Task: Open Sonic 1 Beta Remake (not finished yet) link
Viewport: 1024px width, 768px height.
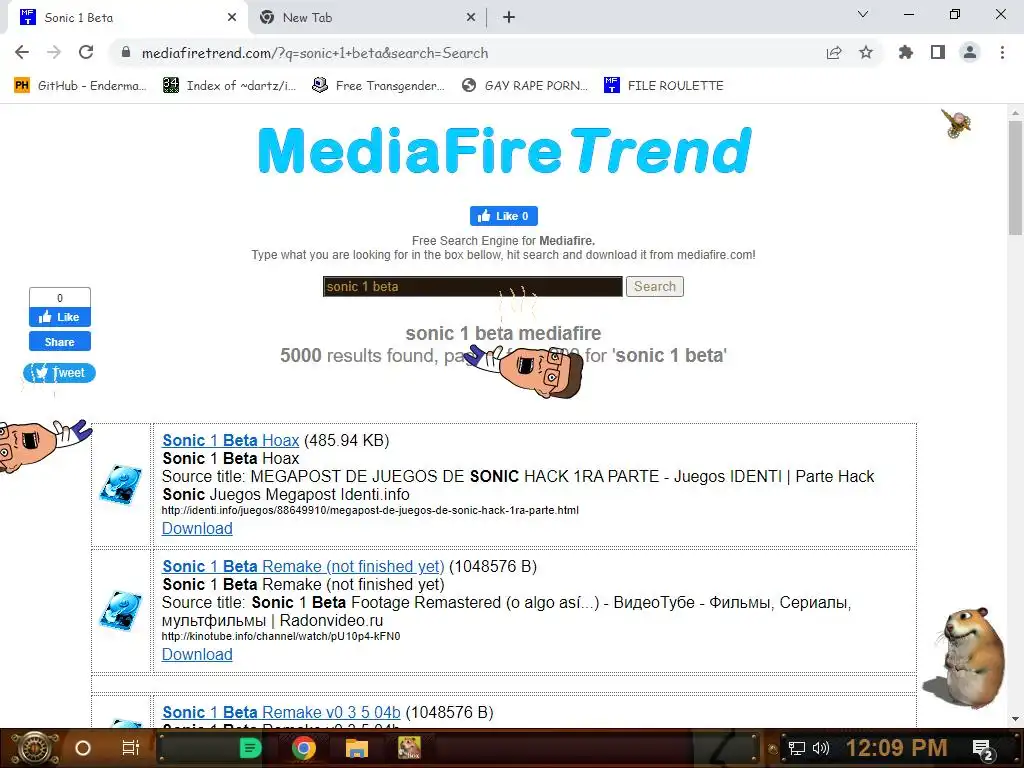Action: point(303,566)
